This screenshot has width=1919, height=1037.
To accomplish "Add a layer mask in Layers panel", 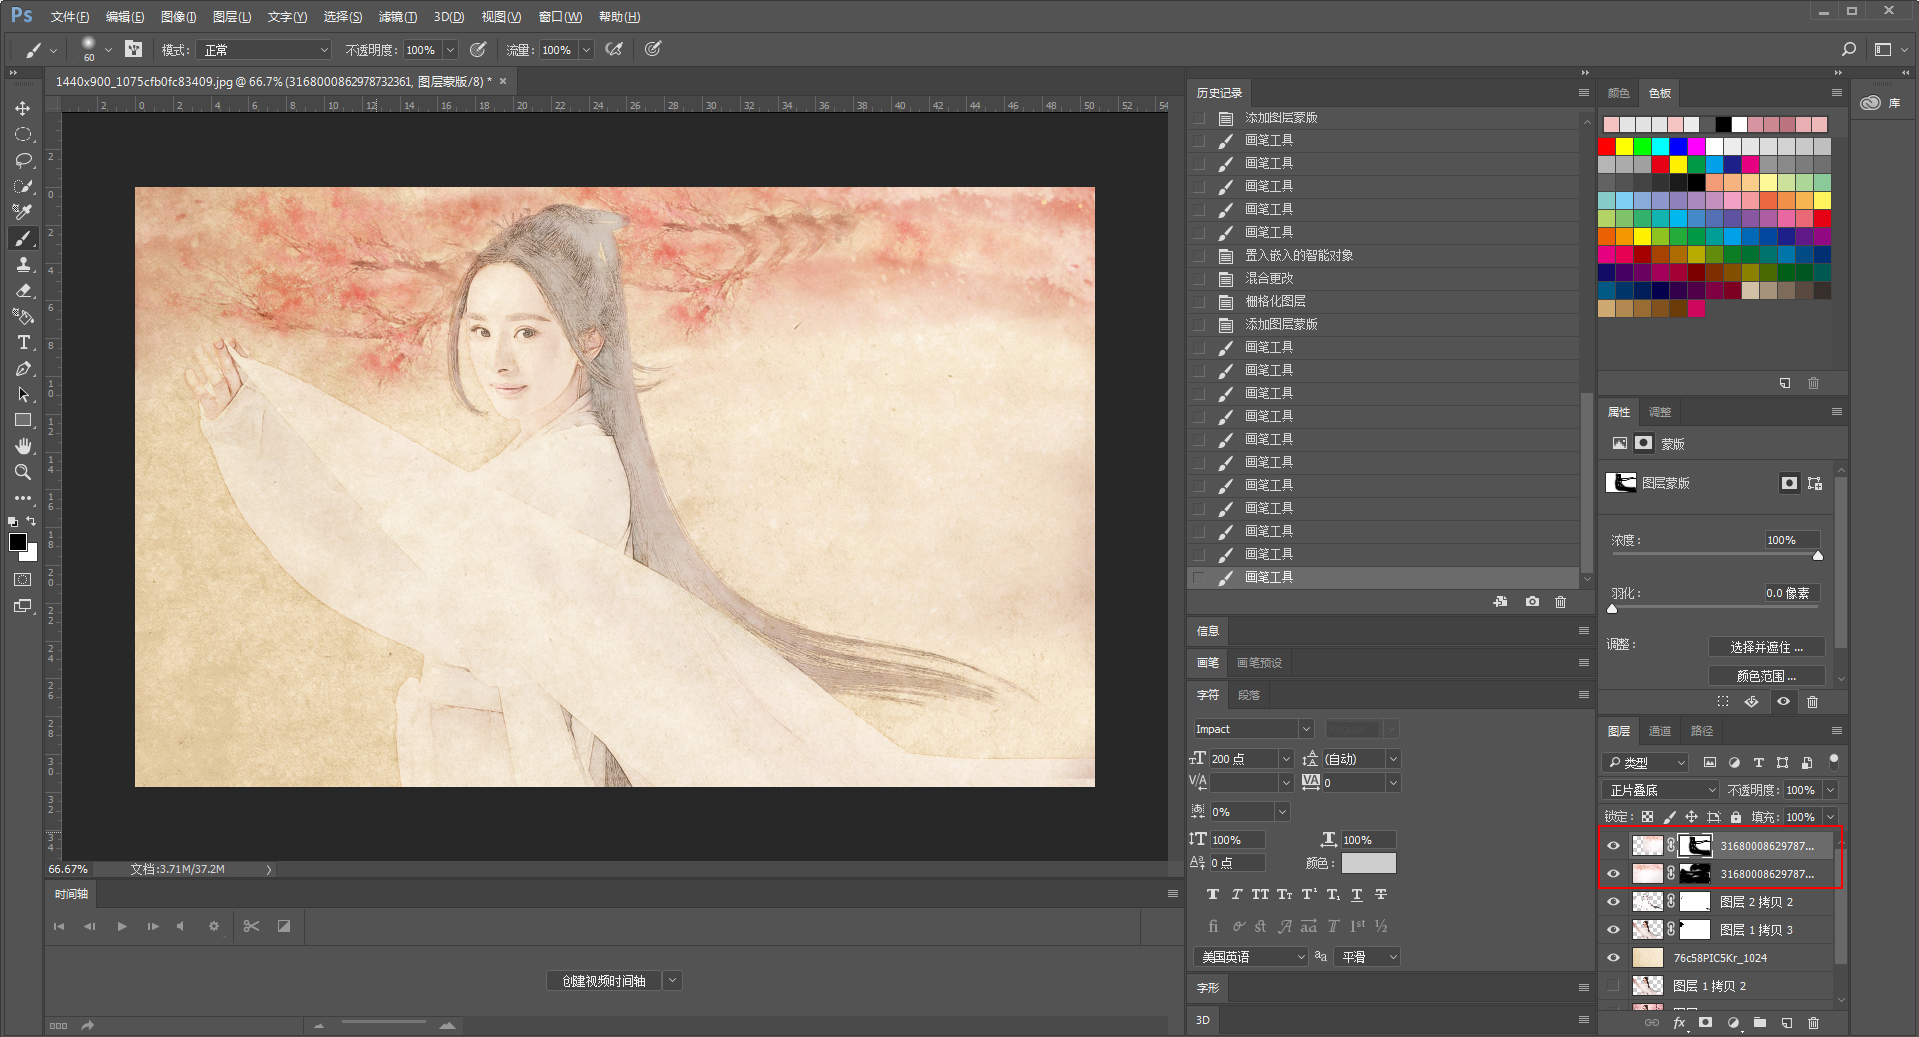I will click(1706, 1023).
